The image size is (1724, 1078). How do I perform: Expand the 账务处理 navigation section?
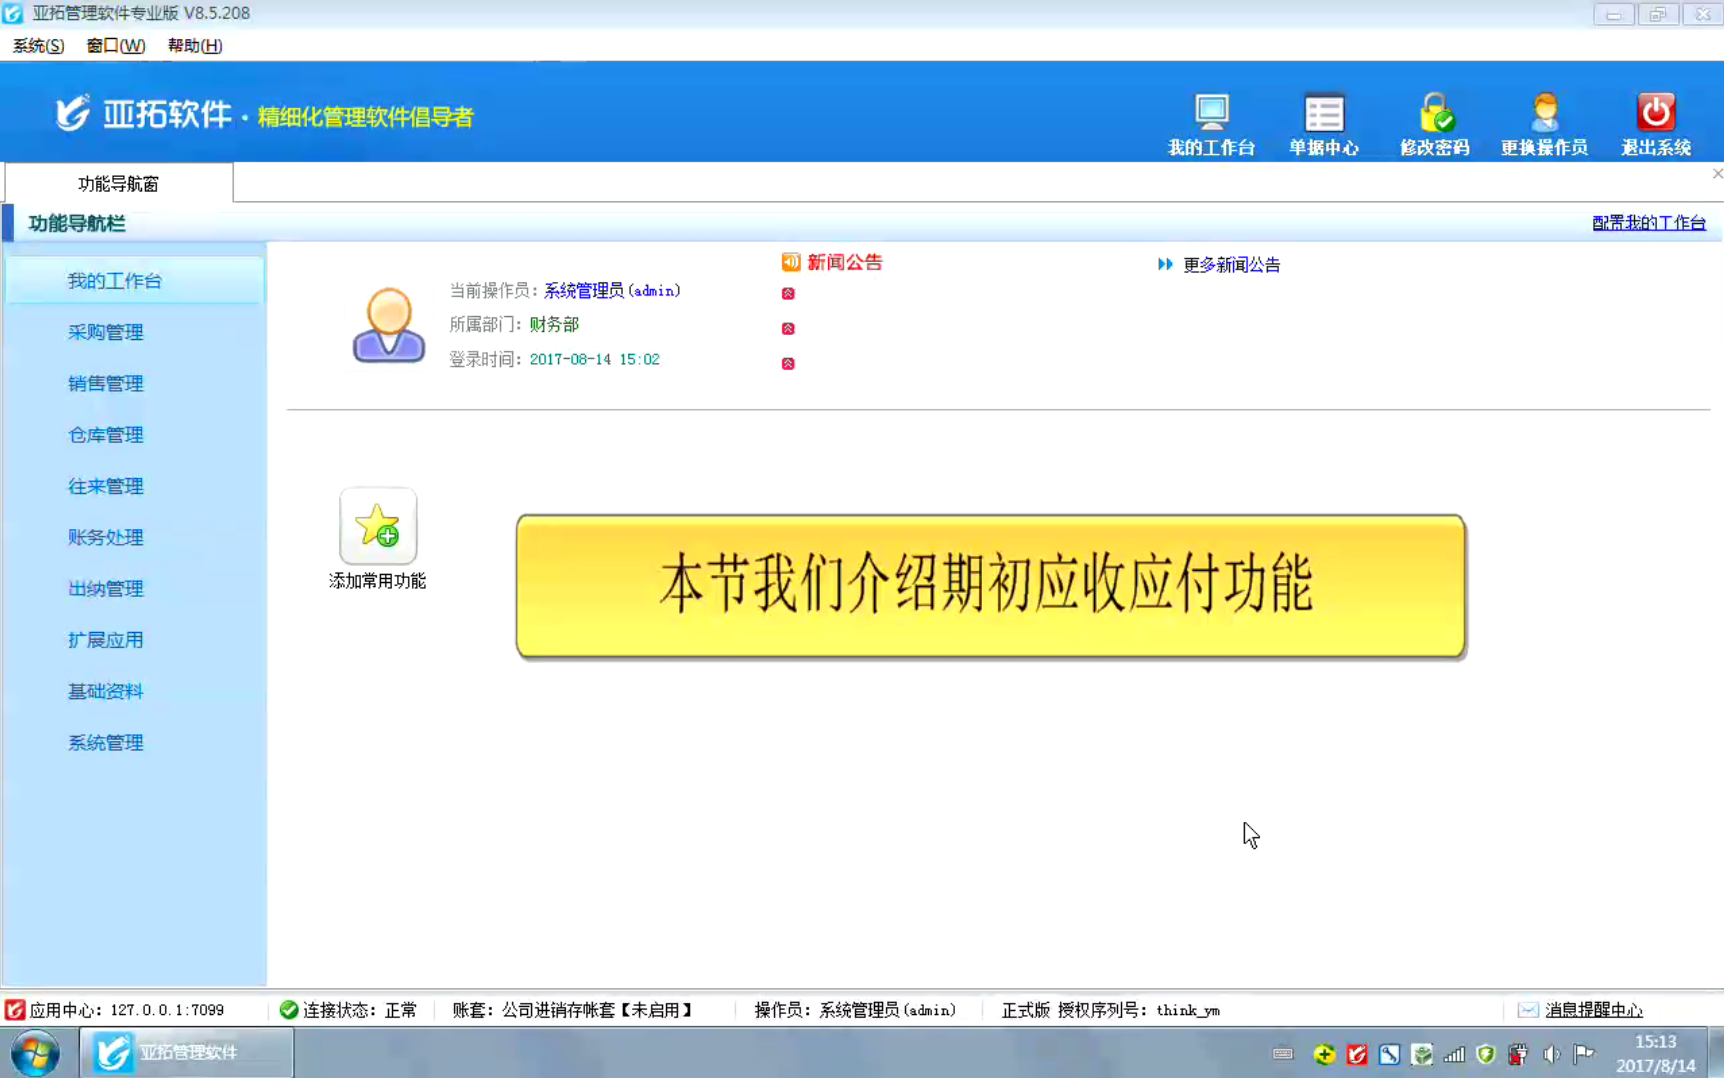pos(105,538)
